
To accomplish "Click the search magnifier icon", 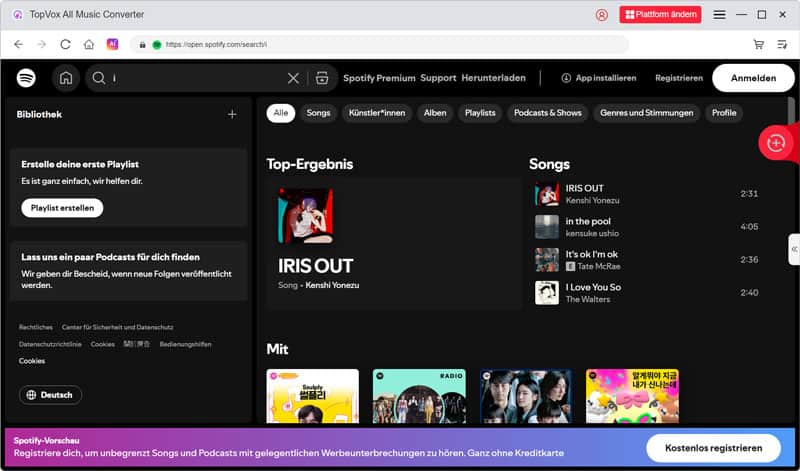I will [x=98, y=78].
